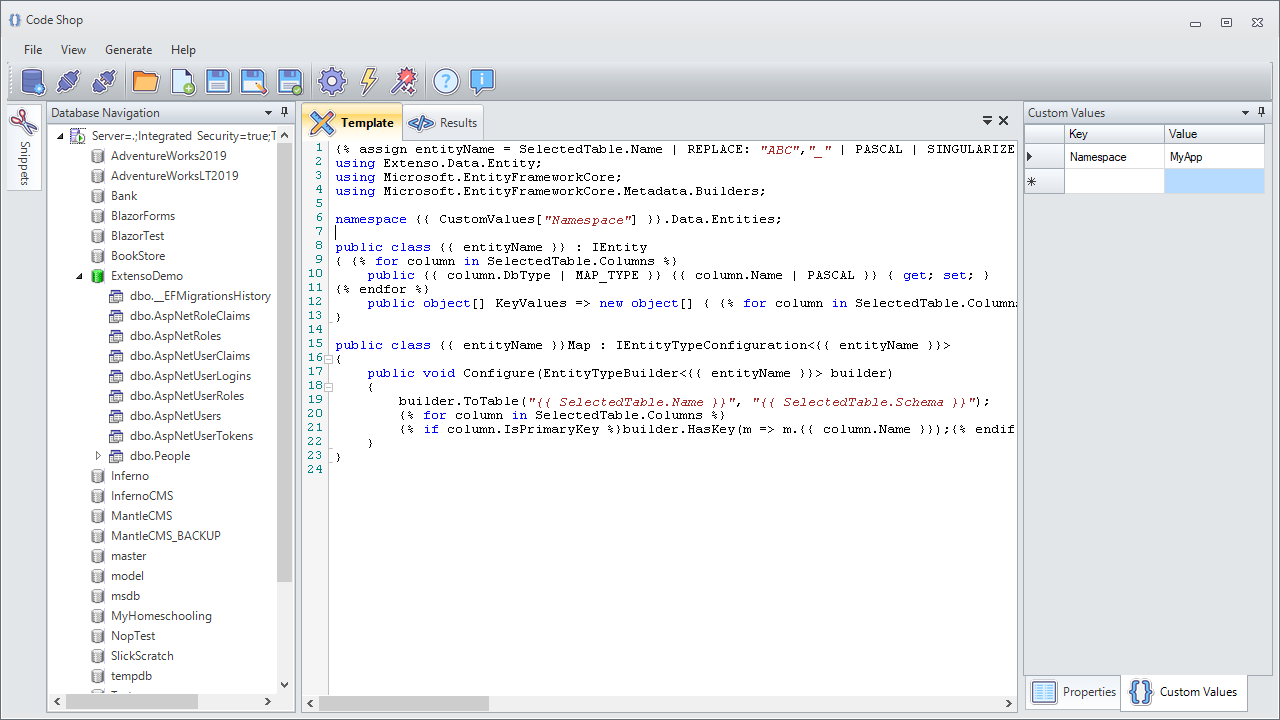
Task: Open the Generate menu
Action: pyautogui.click(x=128, y=50)
